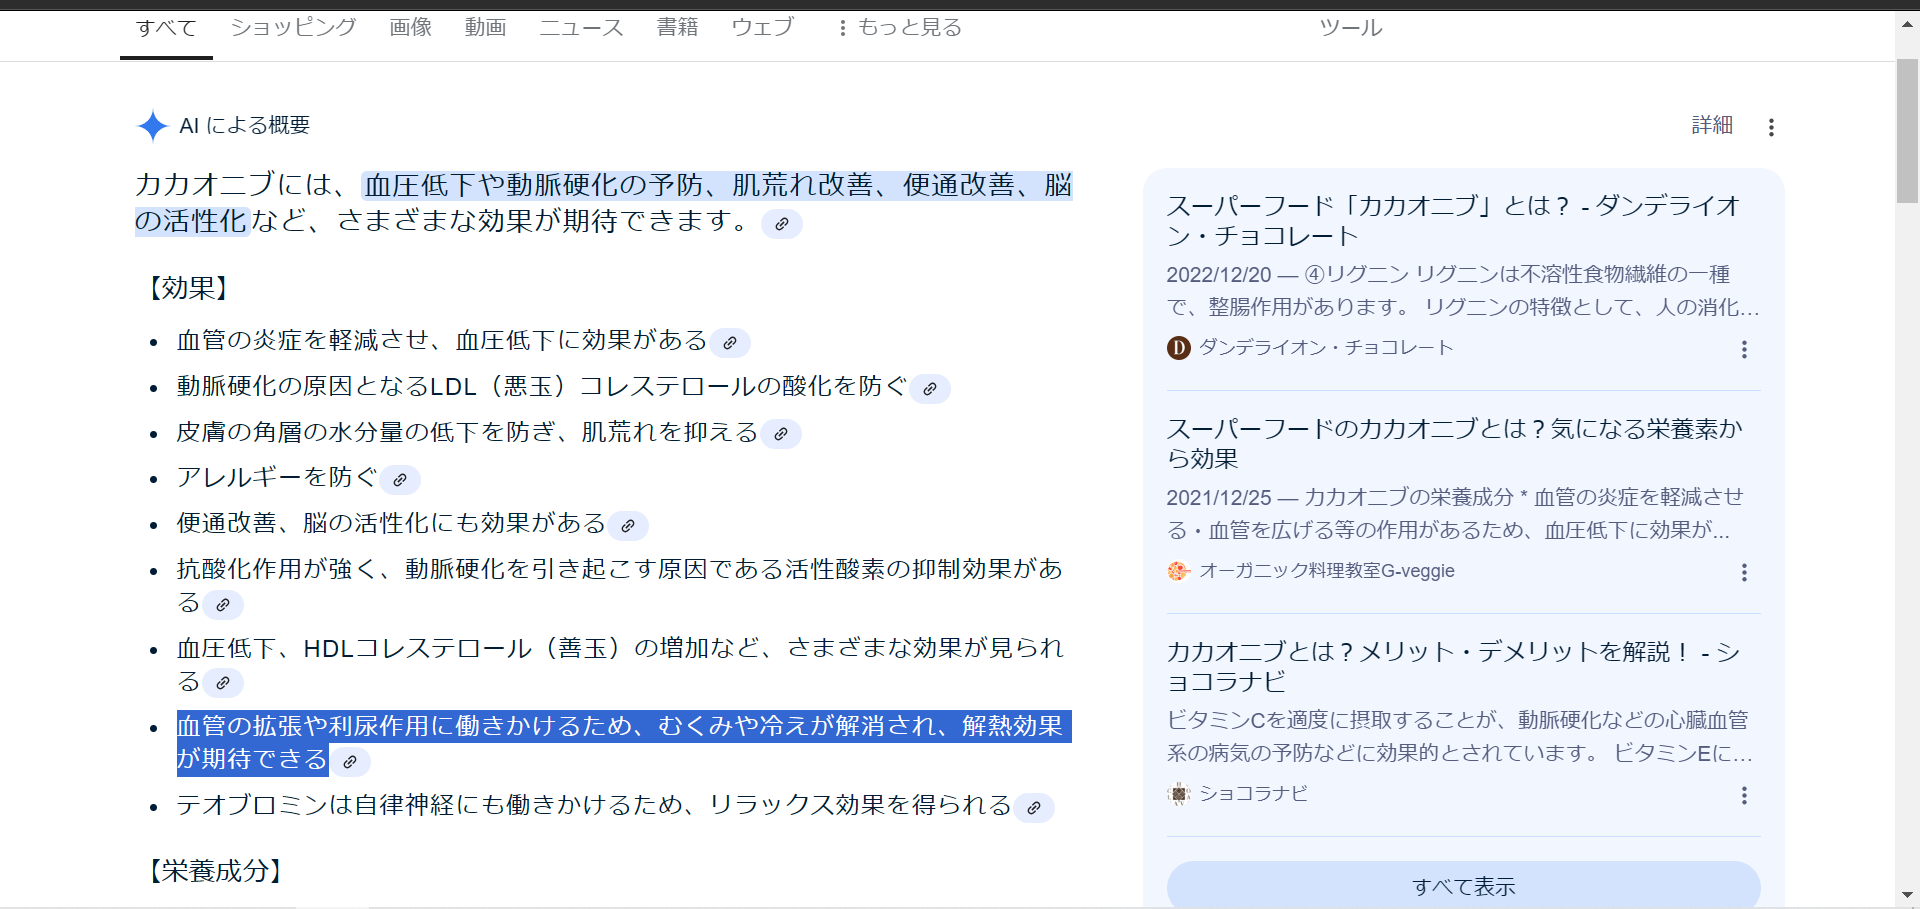Viewport: 1920px width, 909px height.
Task: Open the ツール search tools options
Action: tap(1350, 28)
